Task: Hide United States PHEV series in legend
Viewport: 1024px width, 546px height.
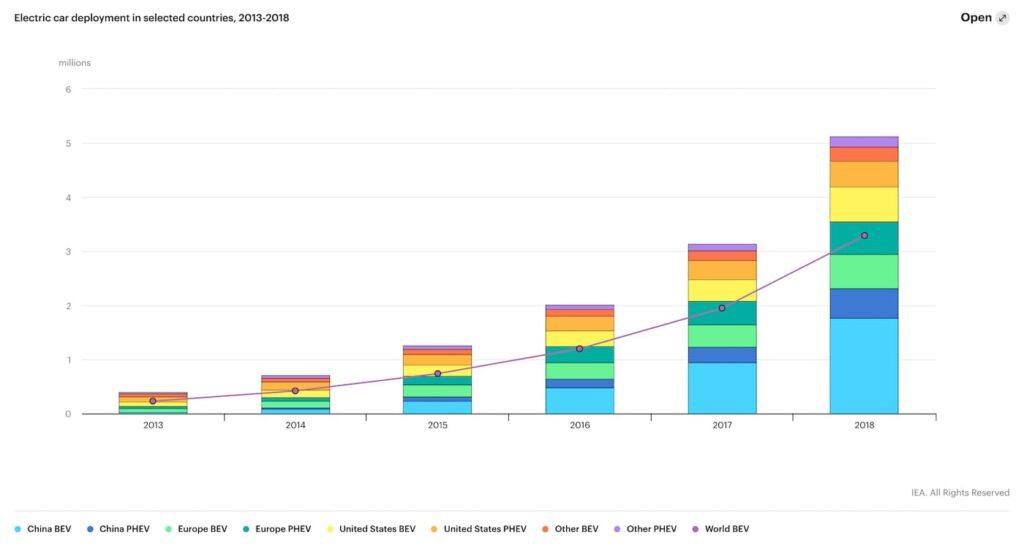Action: click(483, 529)
